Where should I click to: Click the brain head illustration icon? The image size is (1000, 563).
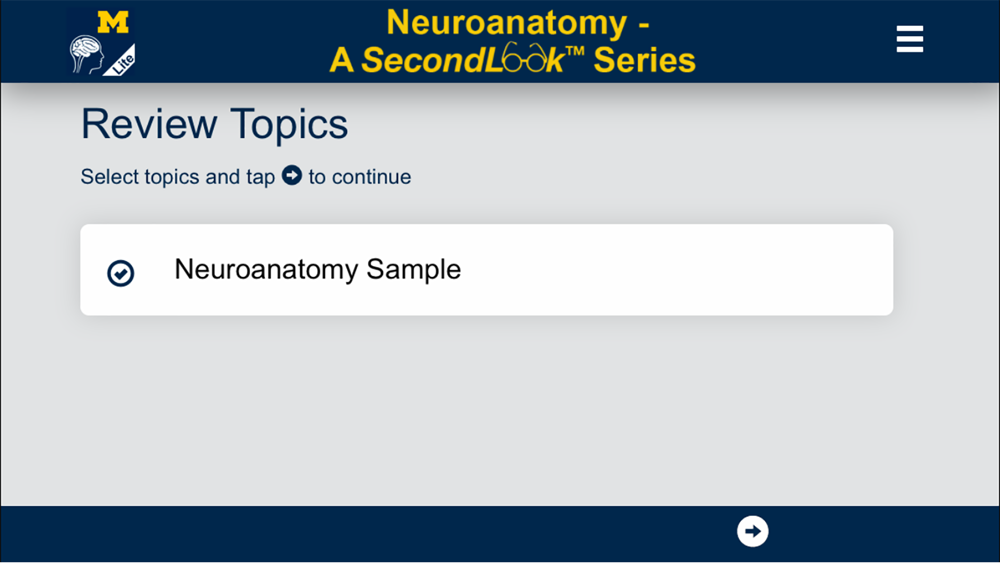86,55
